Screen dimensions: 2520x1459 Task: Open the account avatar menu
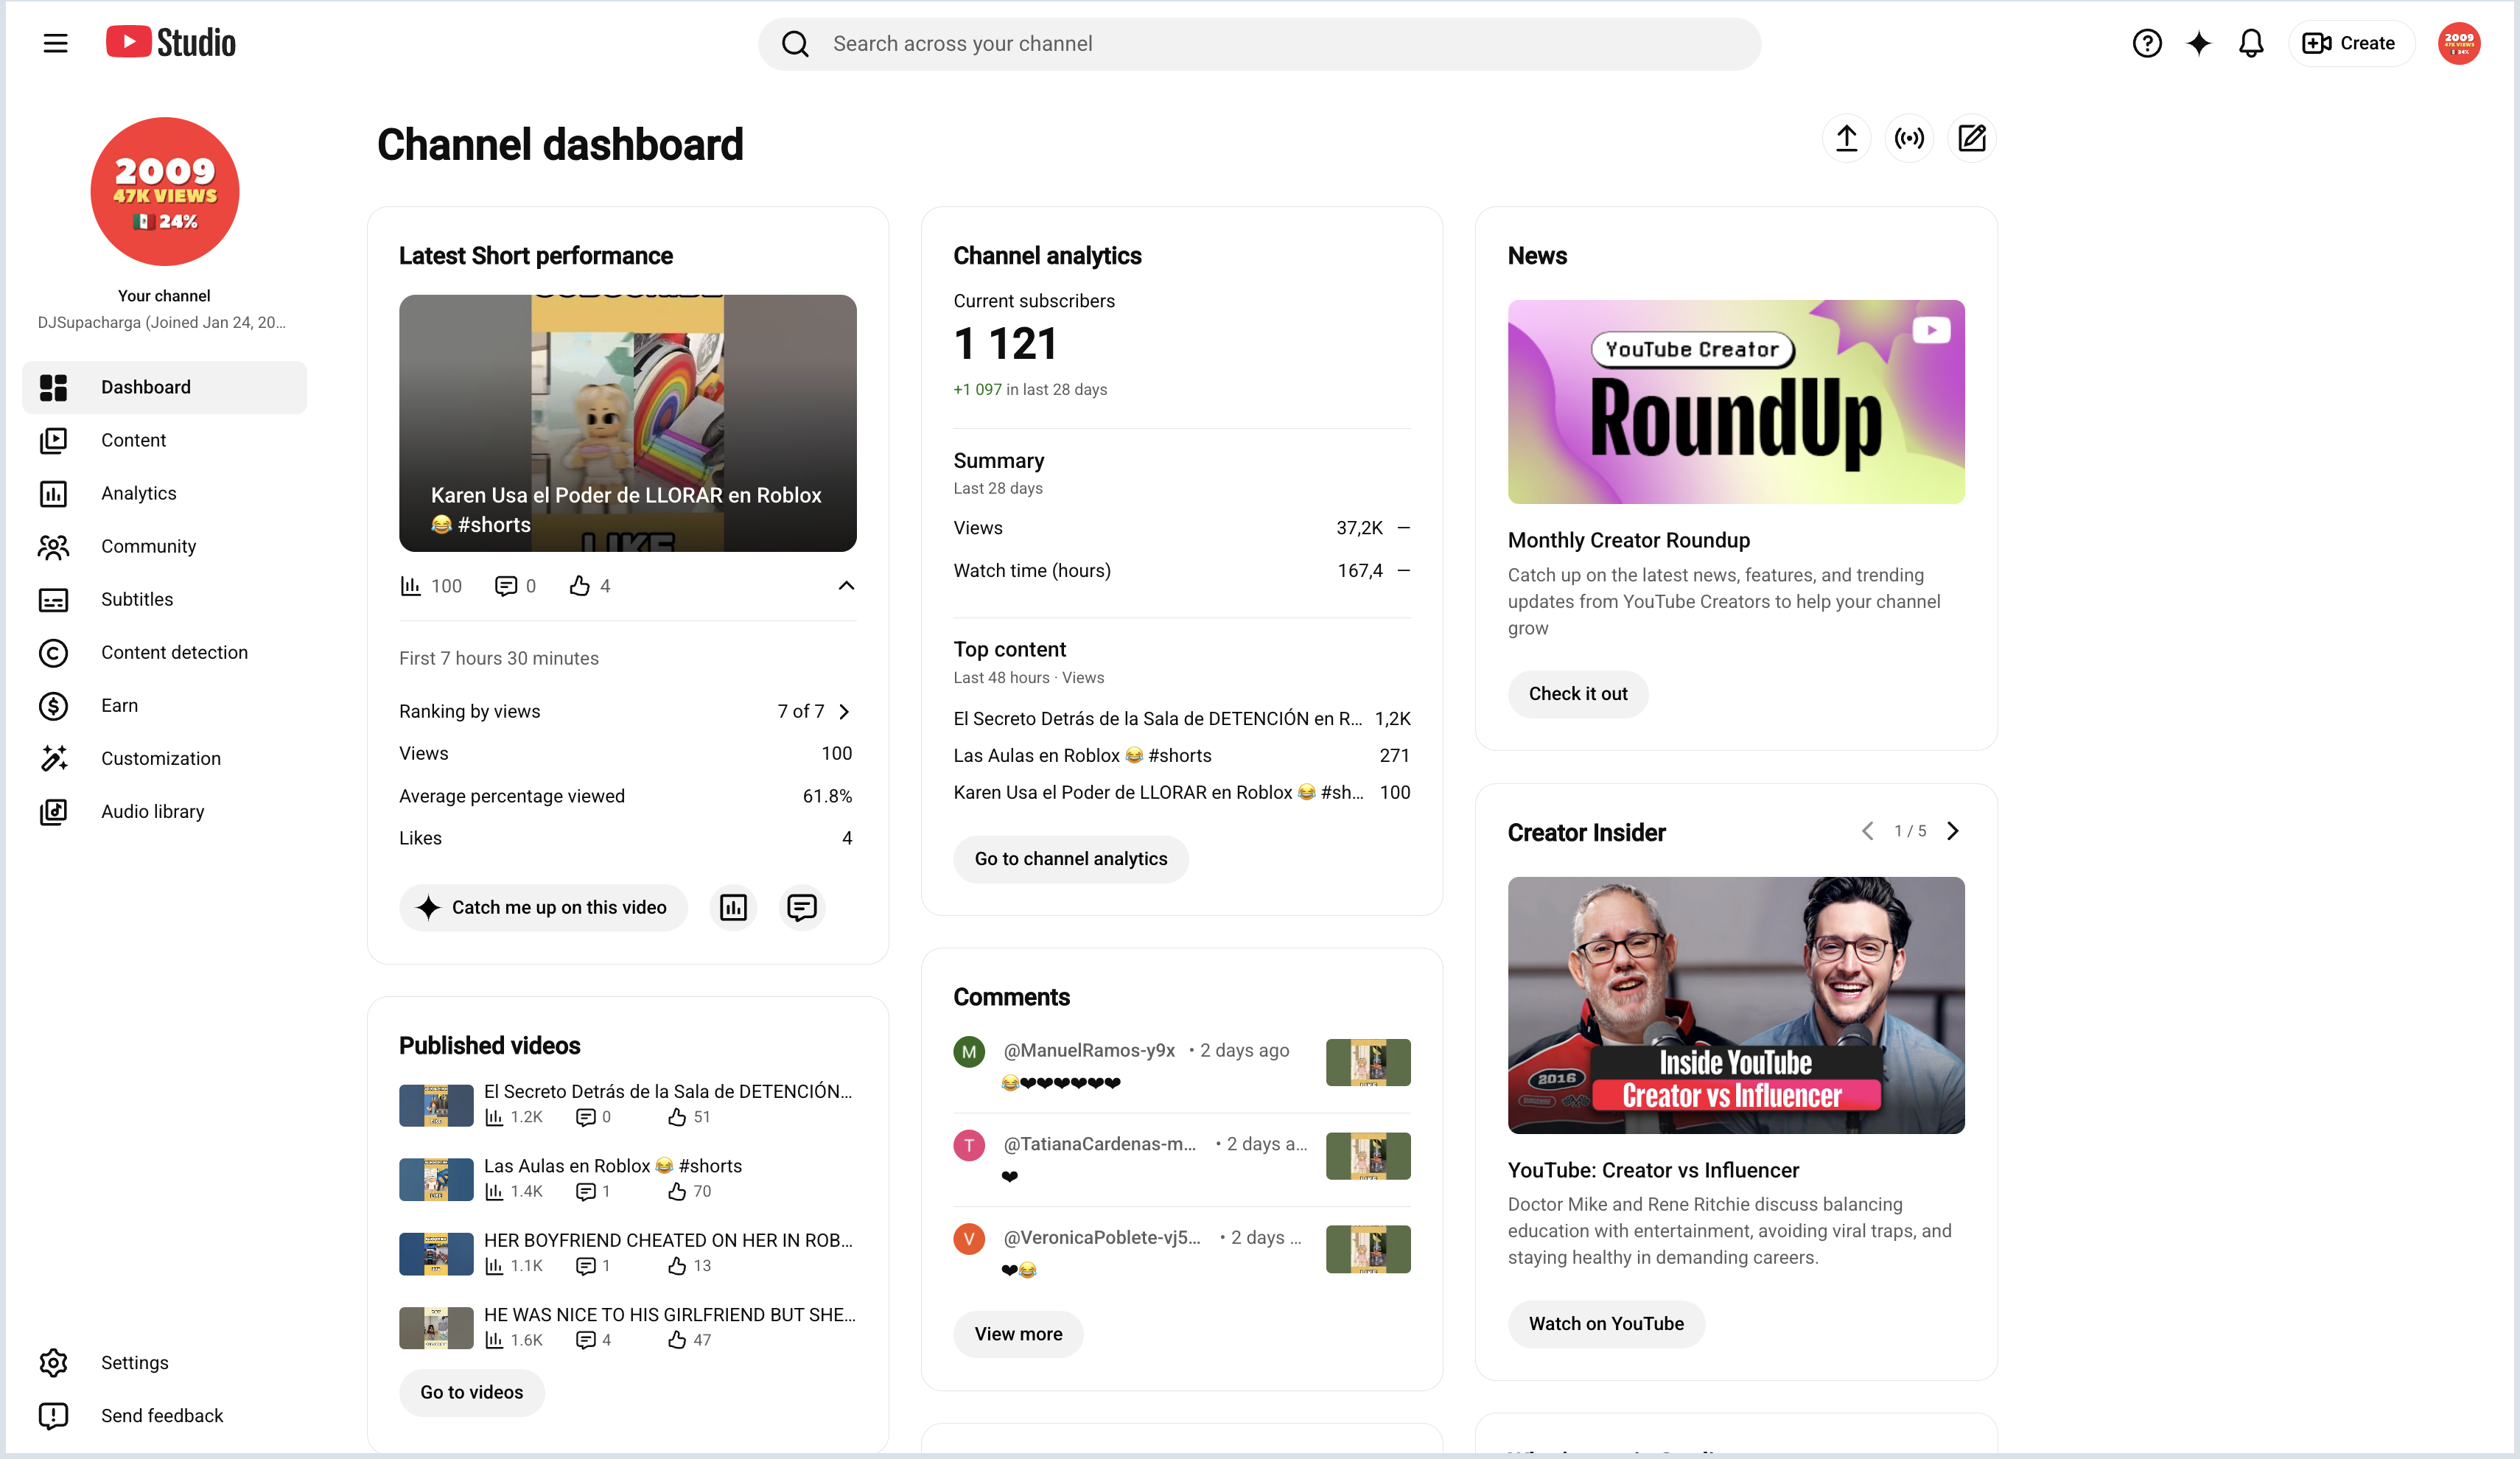2458,43
